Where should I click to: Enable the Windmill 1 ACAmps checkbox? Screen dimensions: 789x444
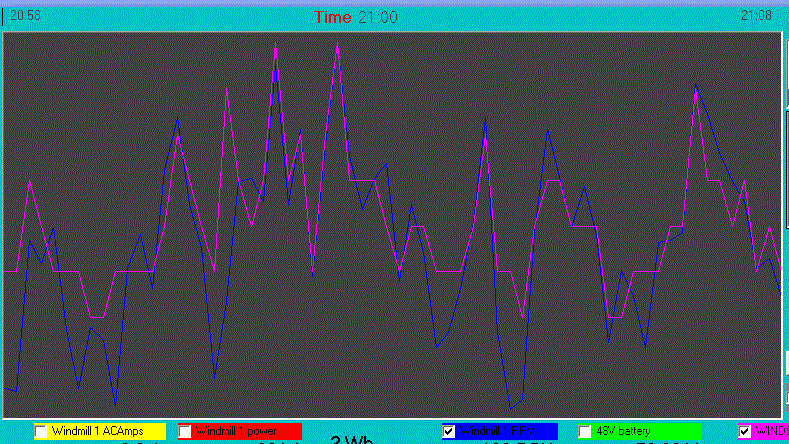pos(41,431)
